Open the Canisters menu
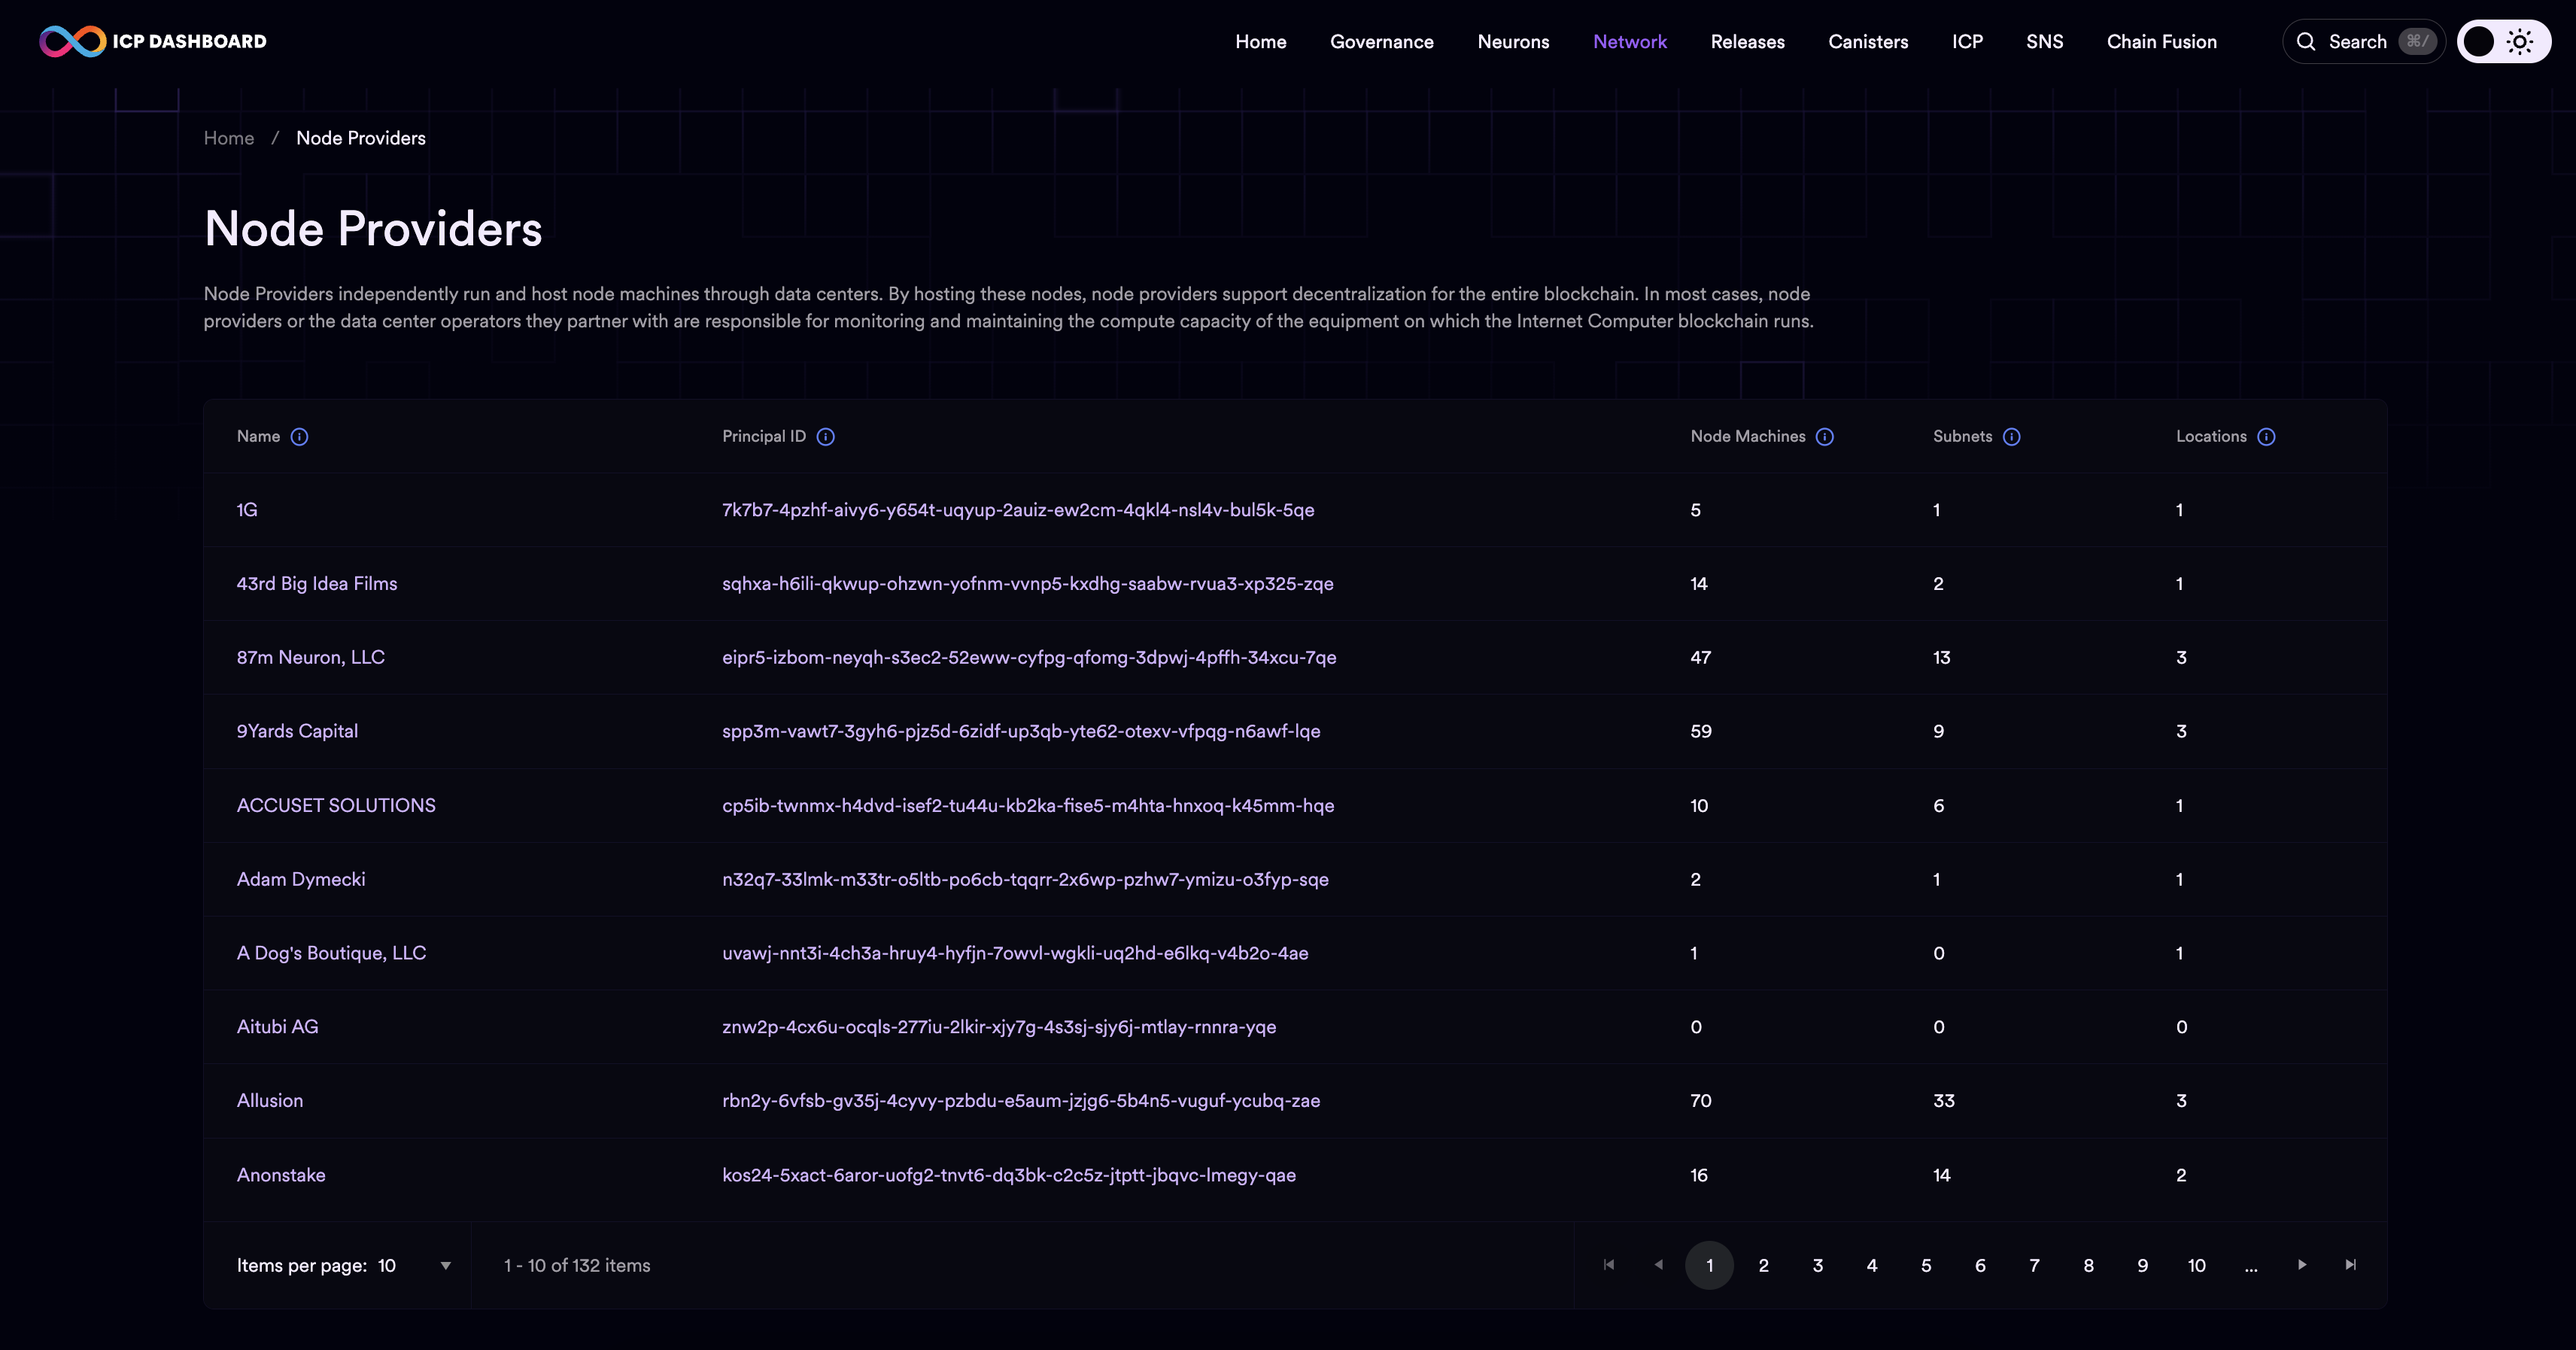 pyautogui.click(x=1868, y=42)
